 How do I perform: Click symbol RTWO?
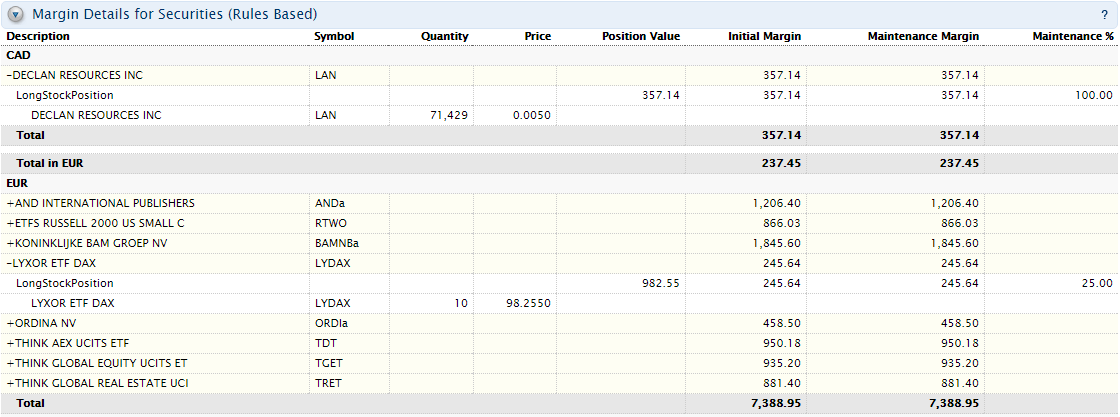point(329,223)
